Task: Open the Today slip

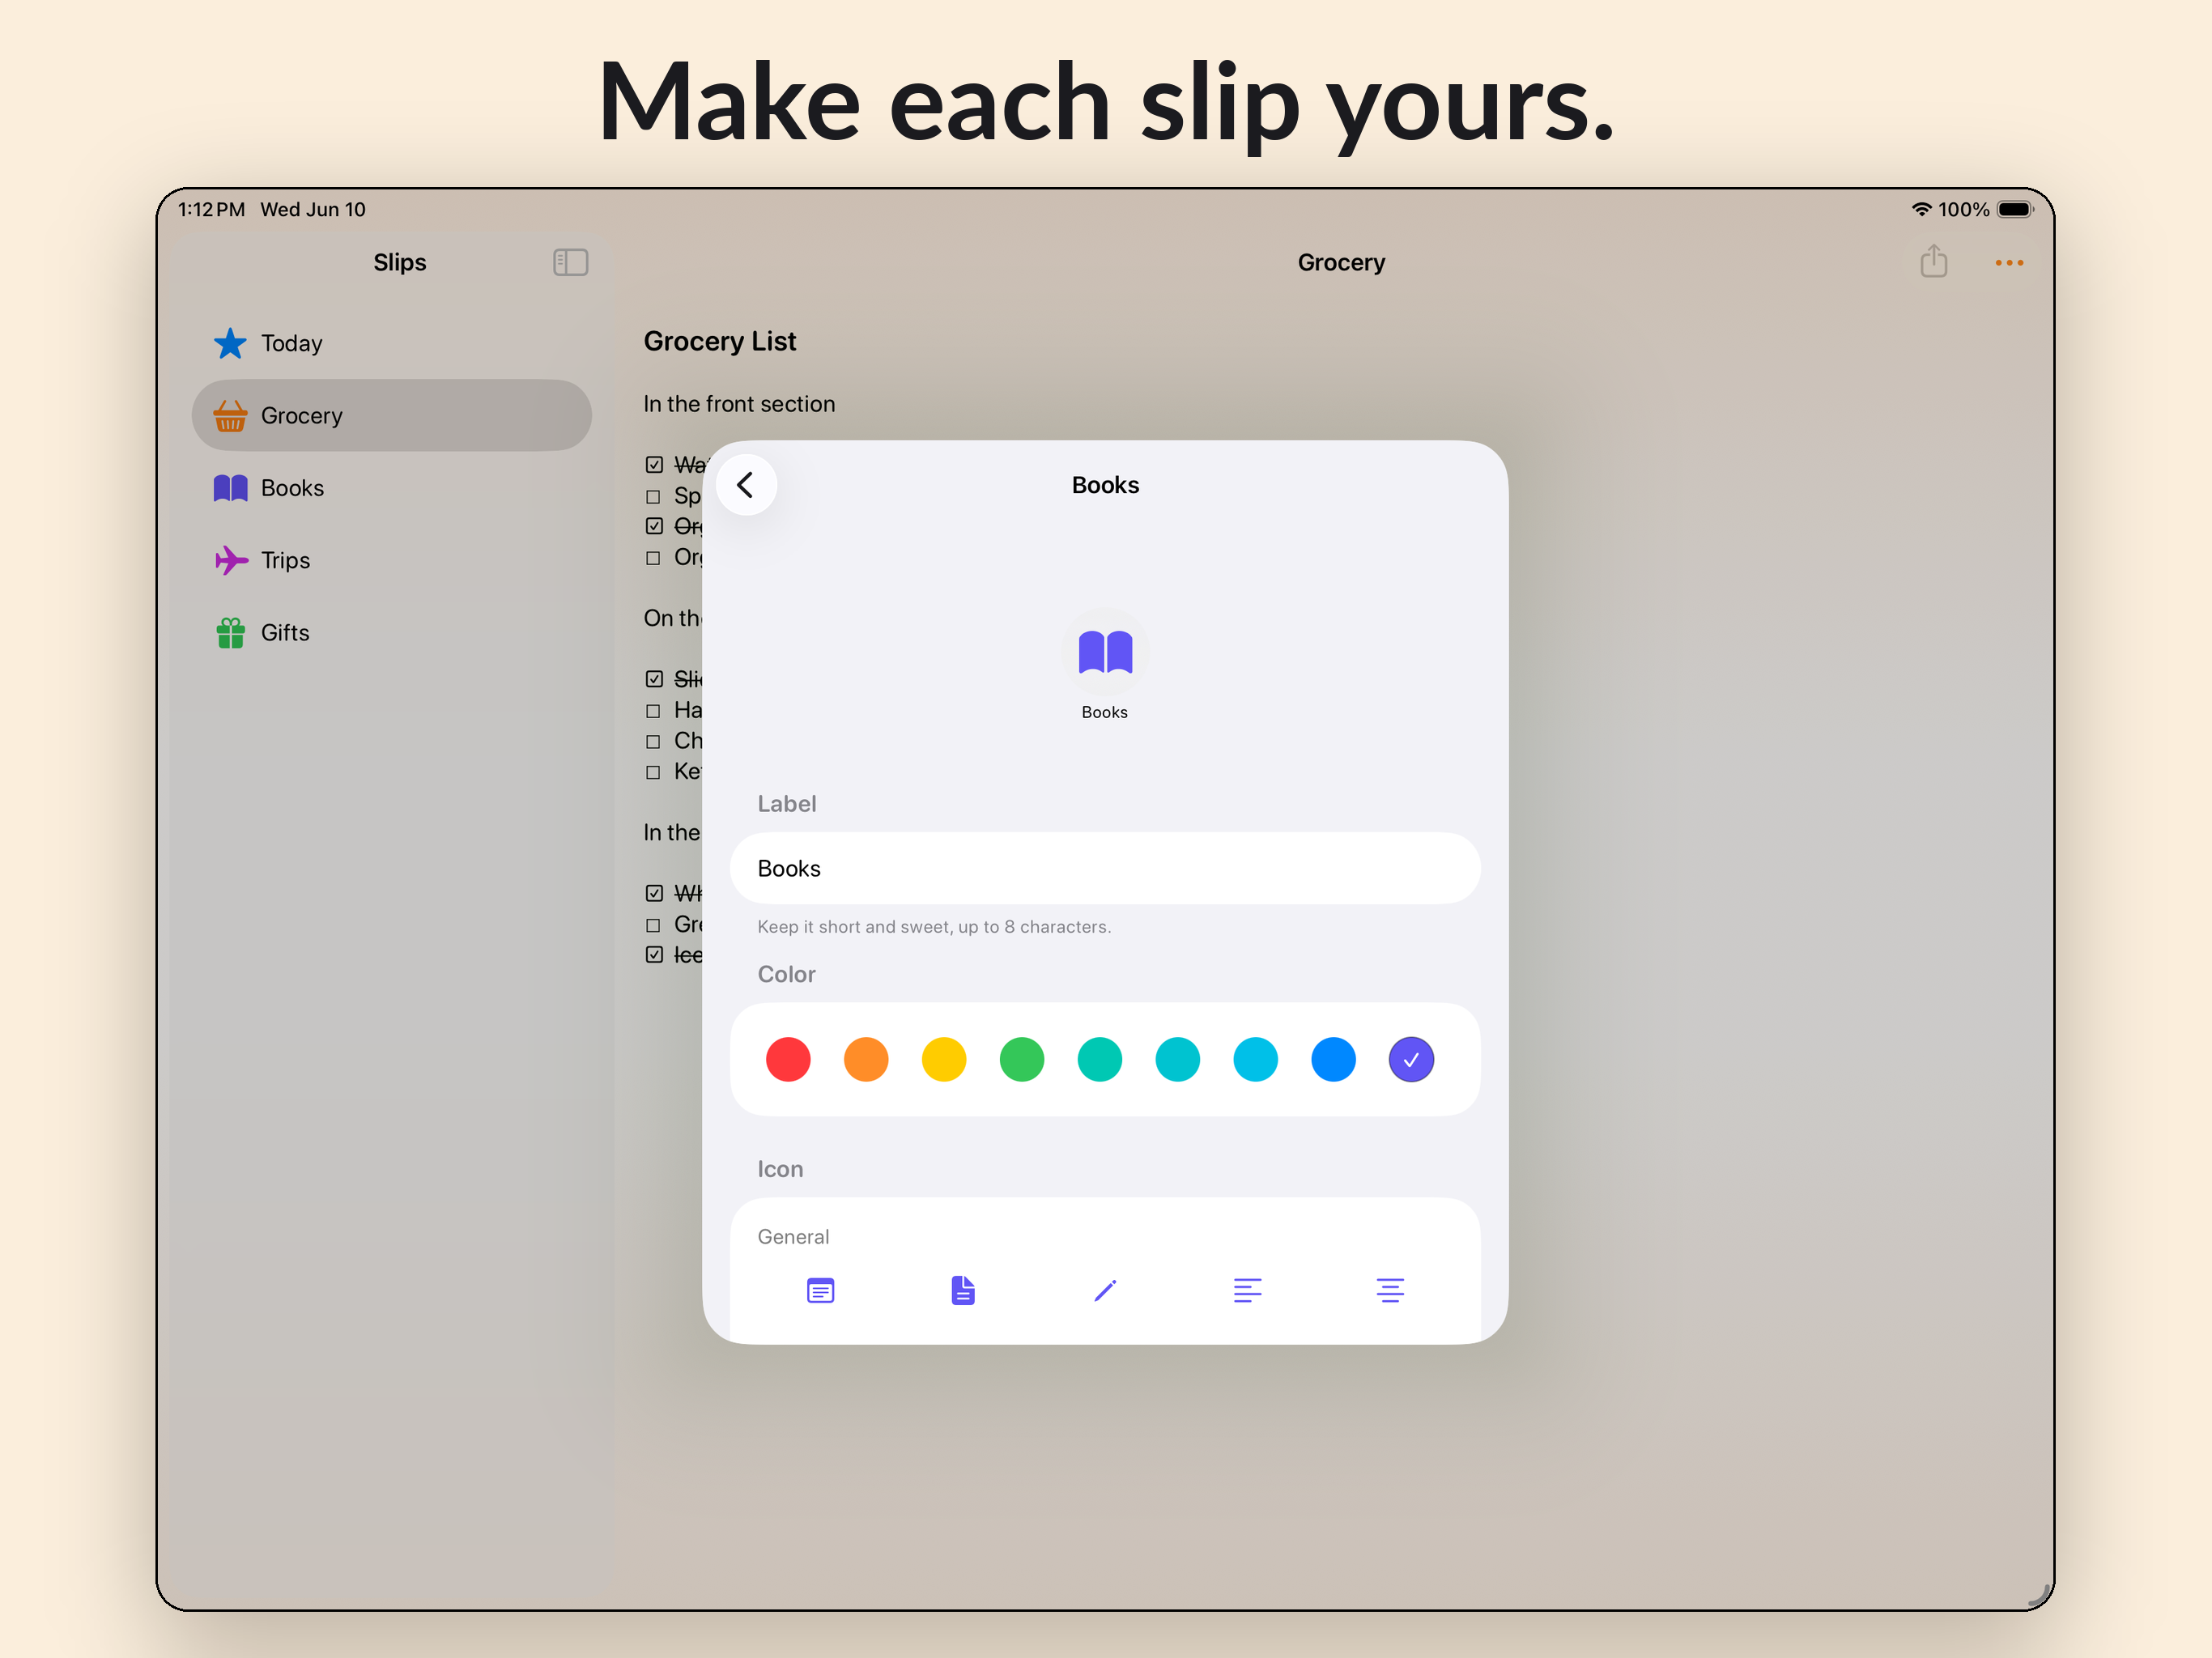Action: tap(391, 343)
